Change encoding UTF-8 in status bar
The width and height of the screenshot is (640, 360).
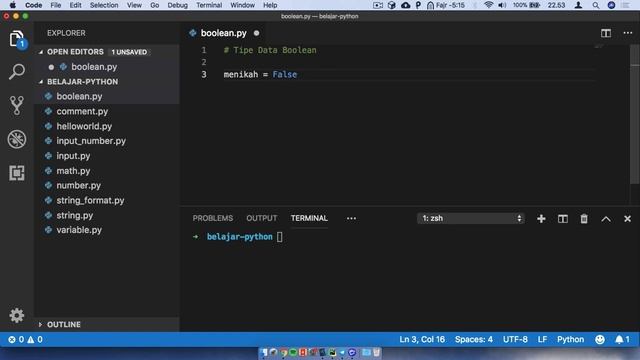pyautogui.click(x=515, y=339)
